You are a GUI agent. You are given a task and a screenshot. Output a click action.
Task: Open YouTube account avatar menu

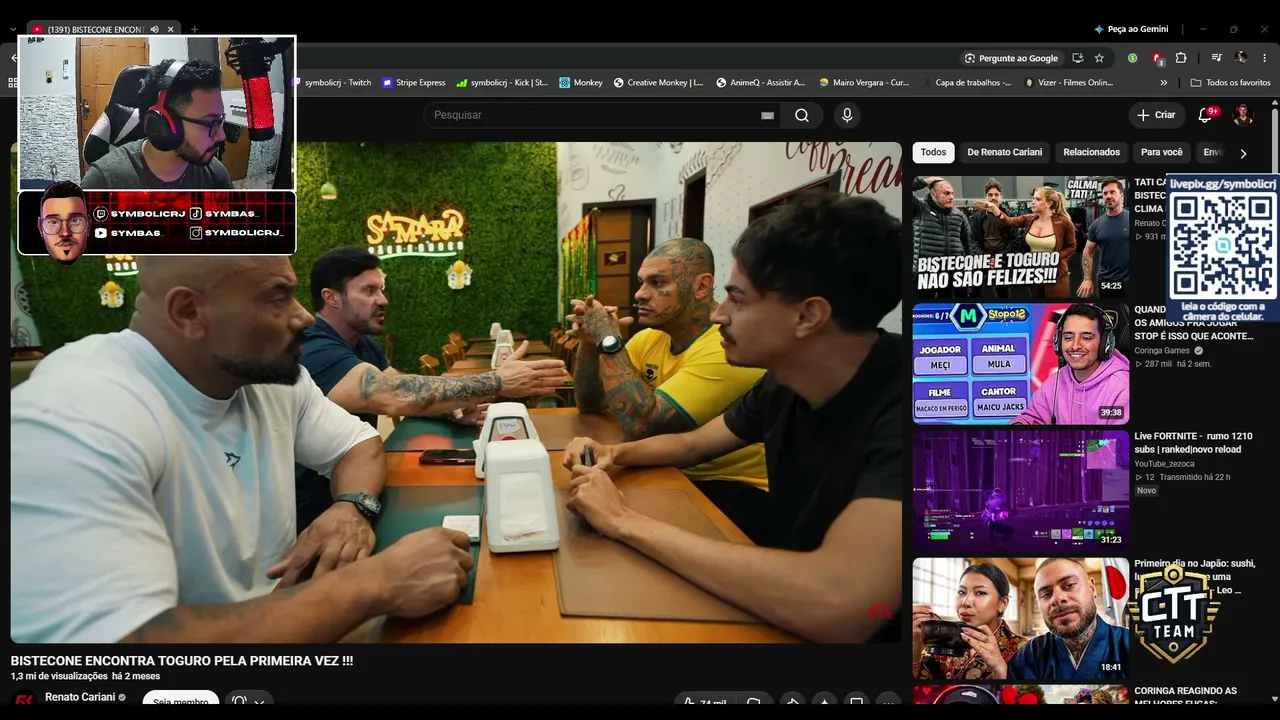[x=1243, y=115]
